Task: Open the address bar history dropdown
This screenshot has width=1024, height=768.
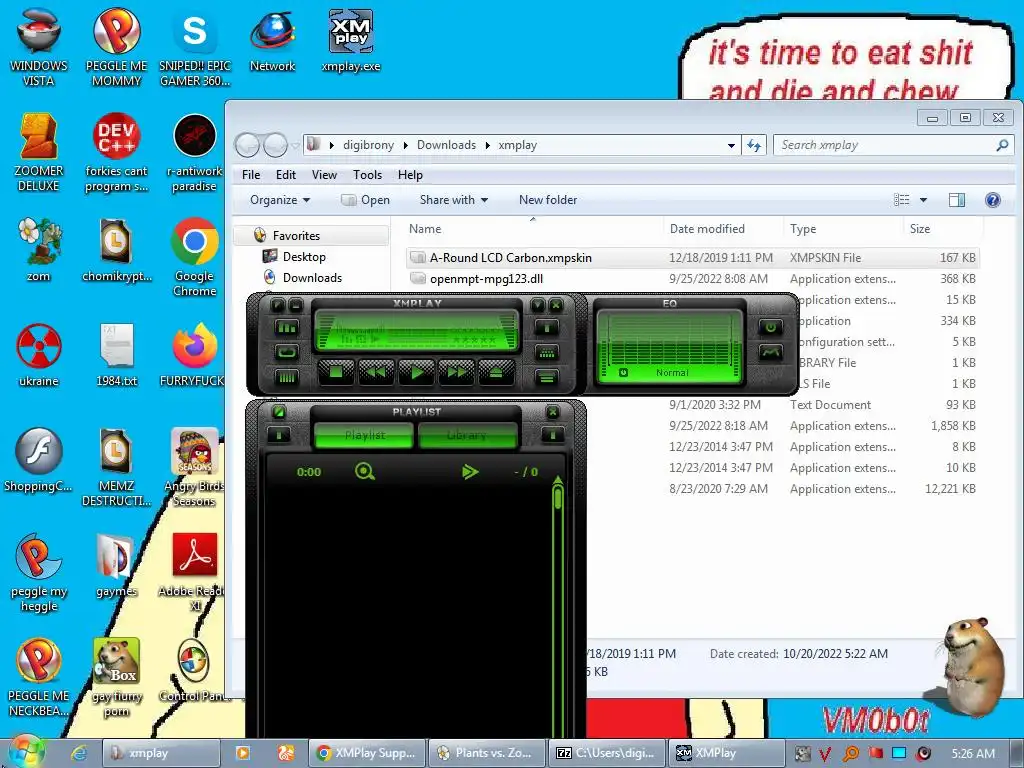Action: click(x=731, y=146)
